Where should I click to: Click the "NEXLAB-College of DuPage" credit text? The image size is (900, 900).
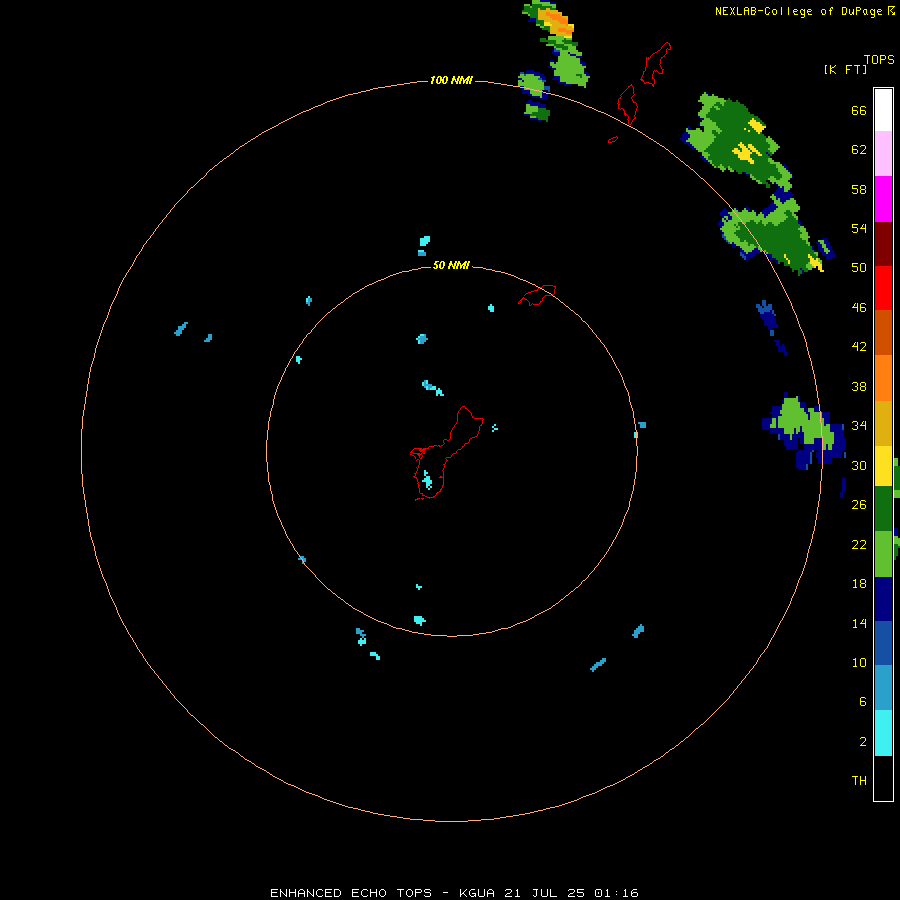pos(798,11)
